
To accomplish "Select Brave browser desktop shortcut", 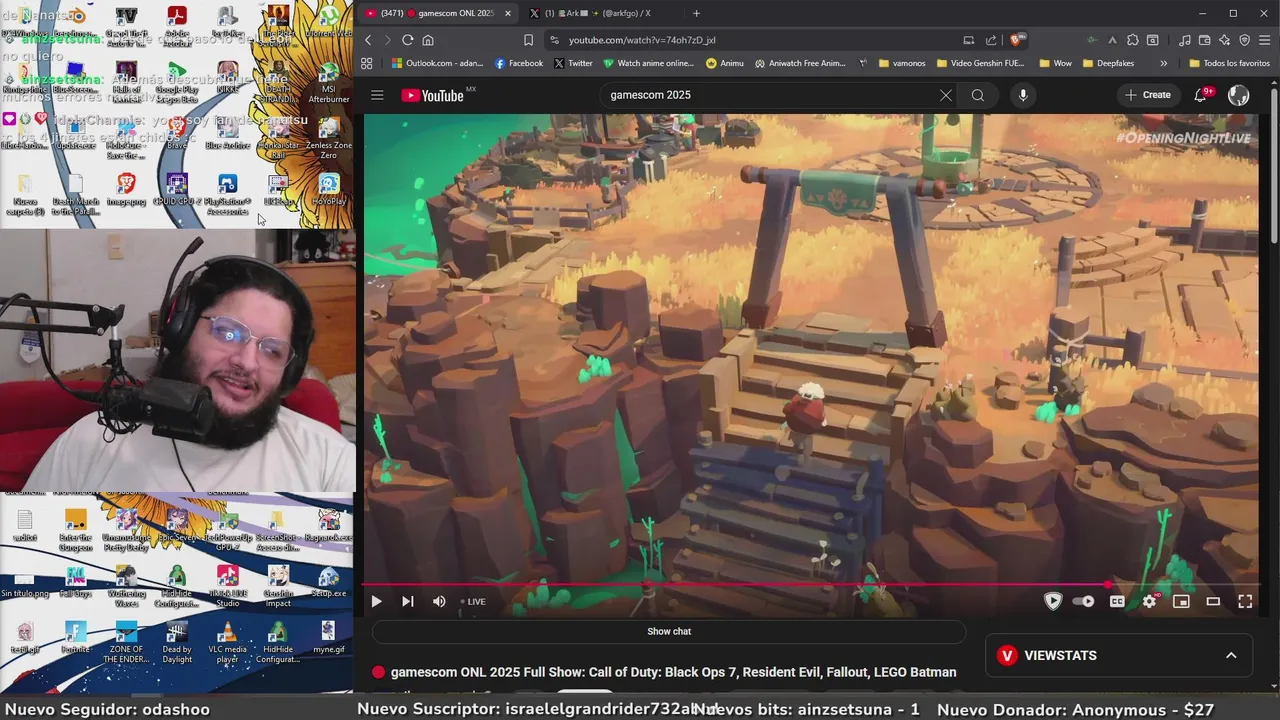I will (x=177, y=133).
